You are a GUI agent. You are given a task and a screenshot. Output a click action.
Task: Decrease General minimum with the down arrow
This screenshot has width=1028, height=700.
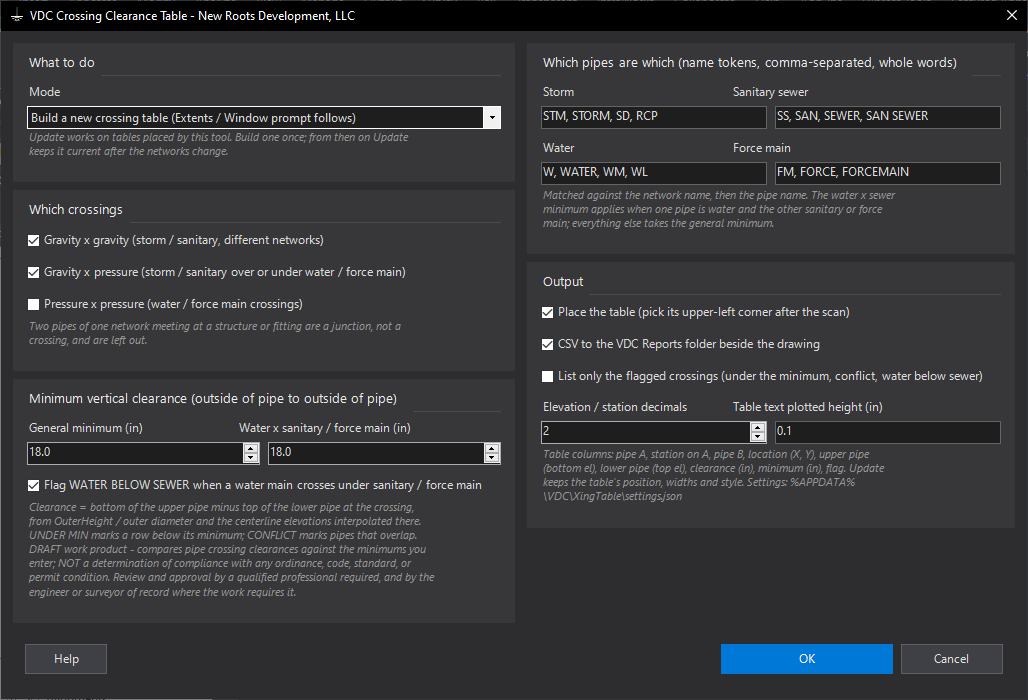(250, 458)
